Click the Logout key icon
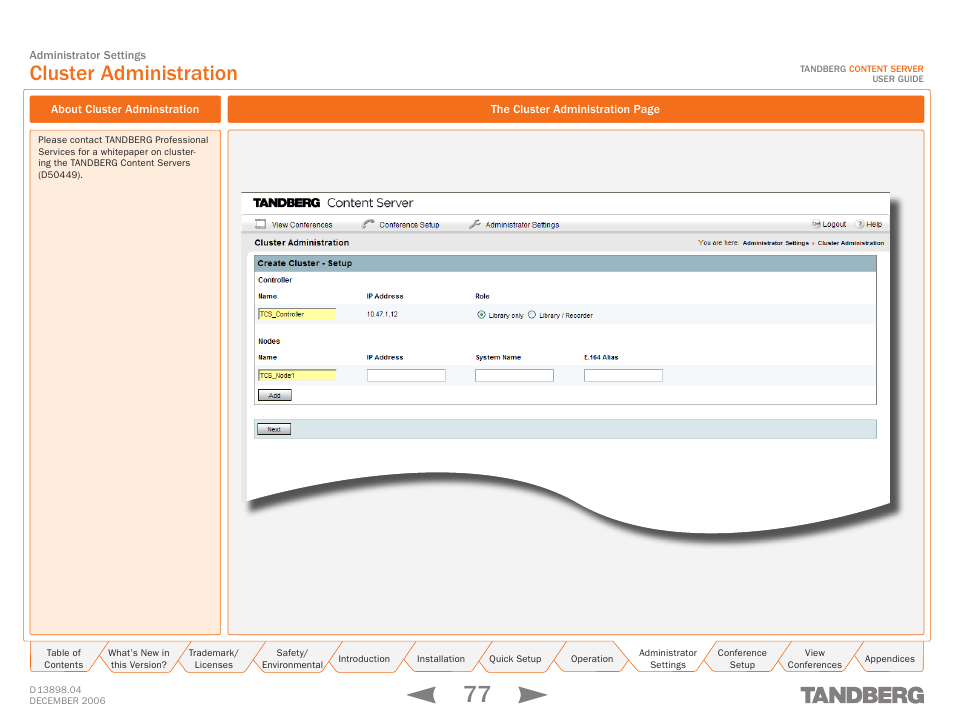 [816, 224]
